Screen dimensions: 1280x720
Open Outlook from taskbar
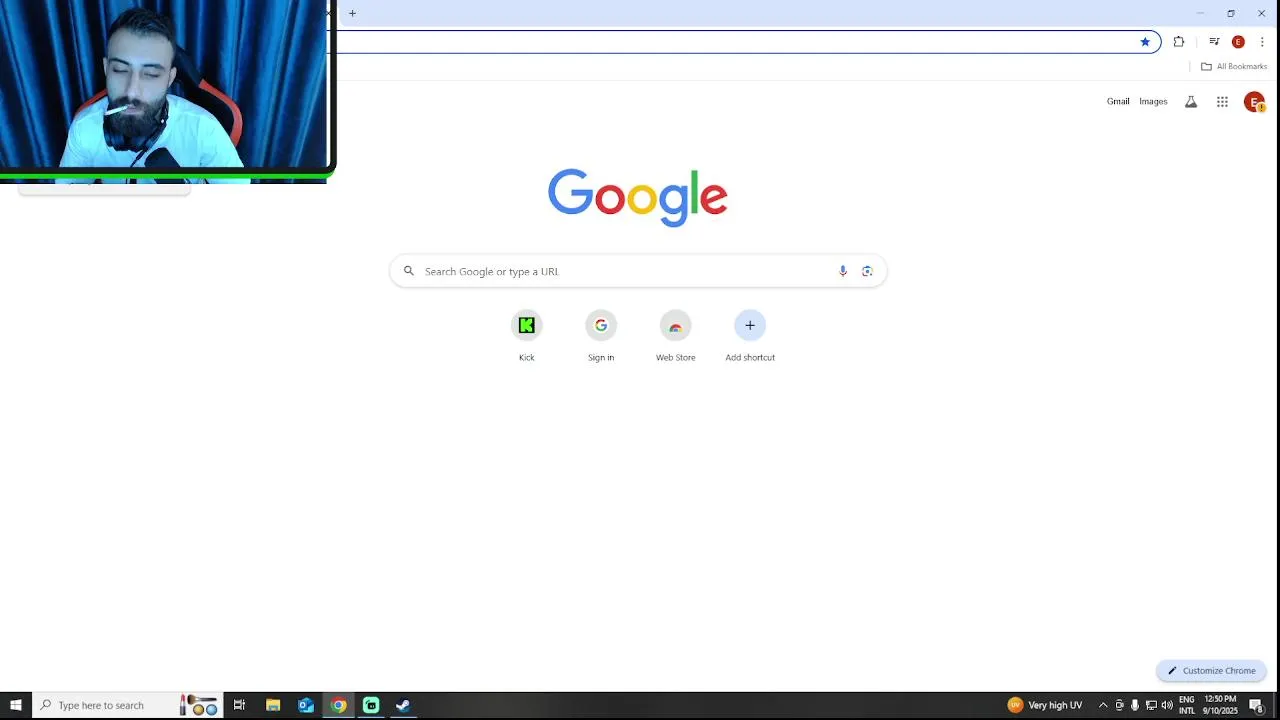click(x=306, y=705)
